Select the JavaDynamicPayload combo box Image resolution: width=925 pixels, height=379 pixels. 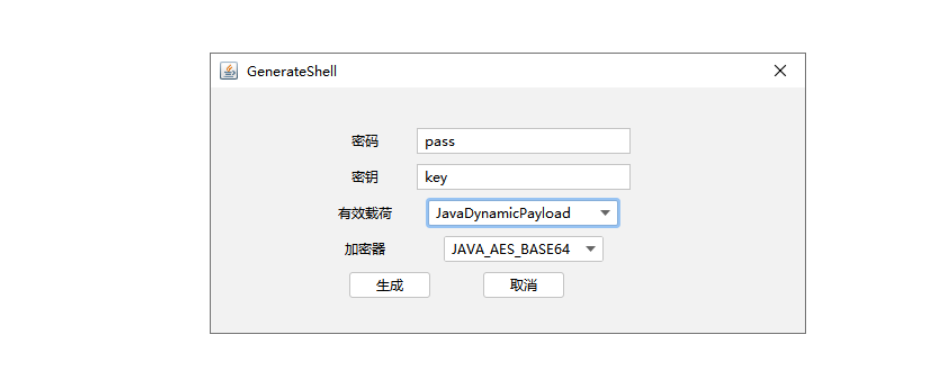click(x=523, y=213)
